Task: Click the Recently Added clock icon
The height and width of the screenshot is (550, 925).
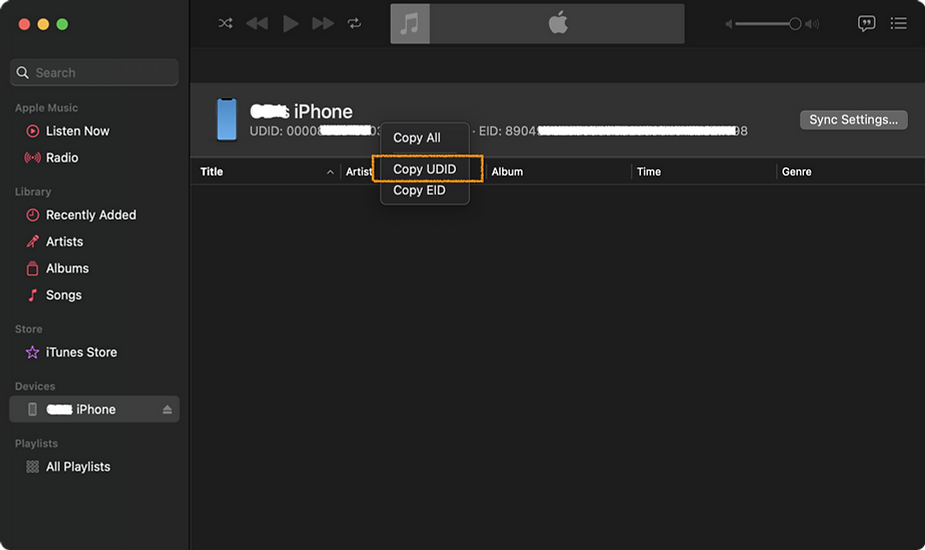Action: point(33,215)
